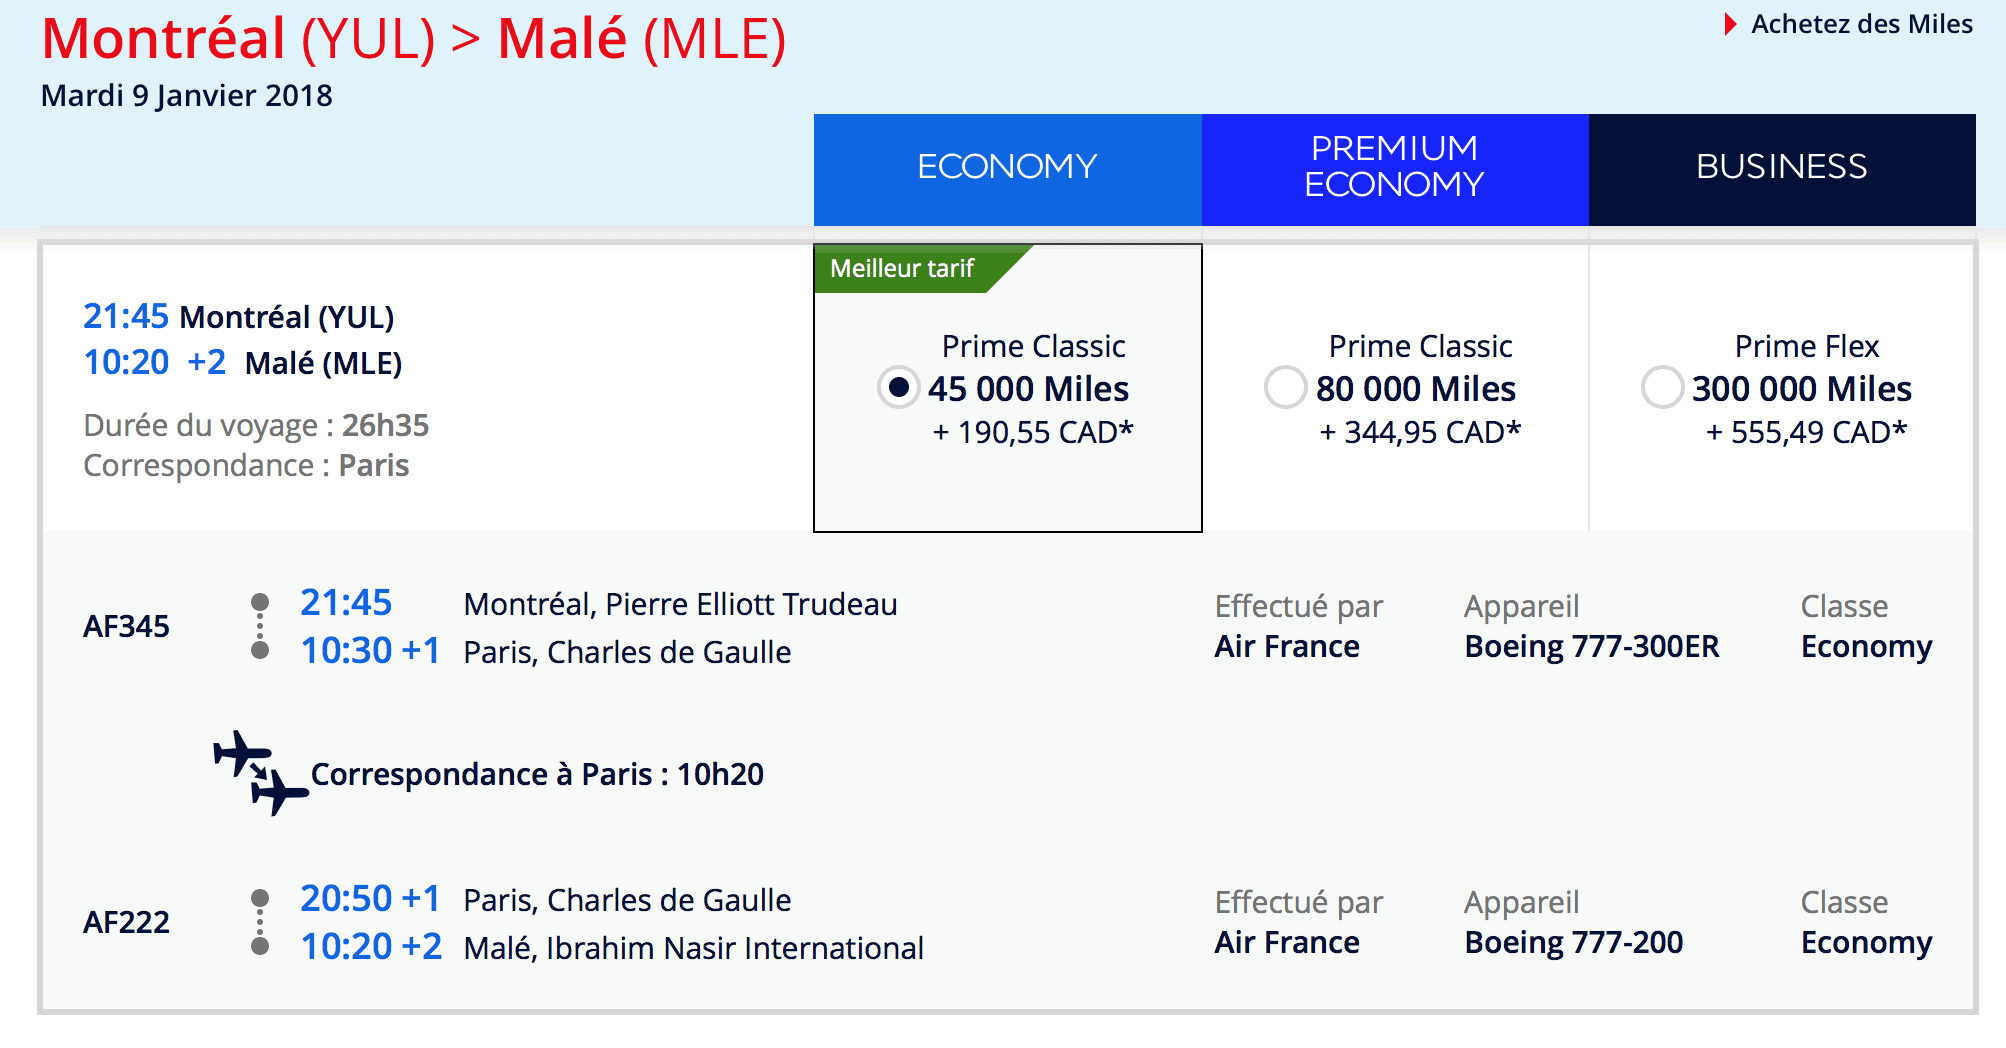This screenshot has width=2006, height=1048.
Task: Click the AF345 flight route dots icon
Action: tap(260, 626)
